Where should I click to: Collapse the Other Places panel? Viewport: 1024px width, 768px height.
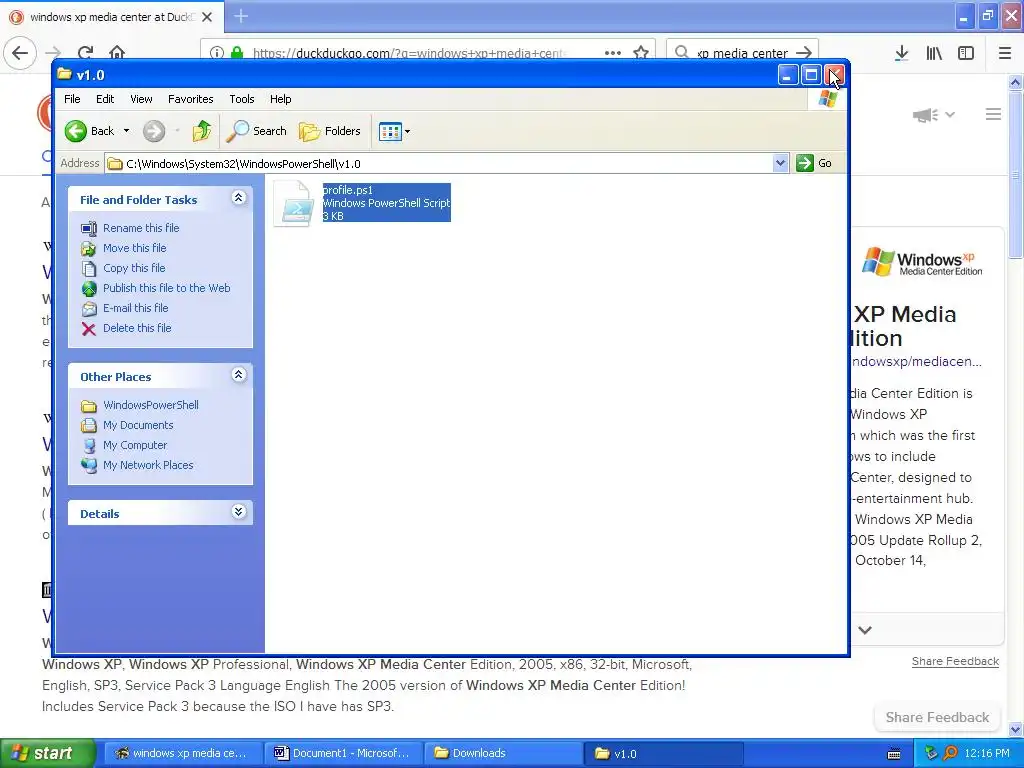(239, 375)
